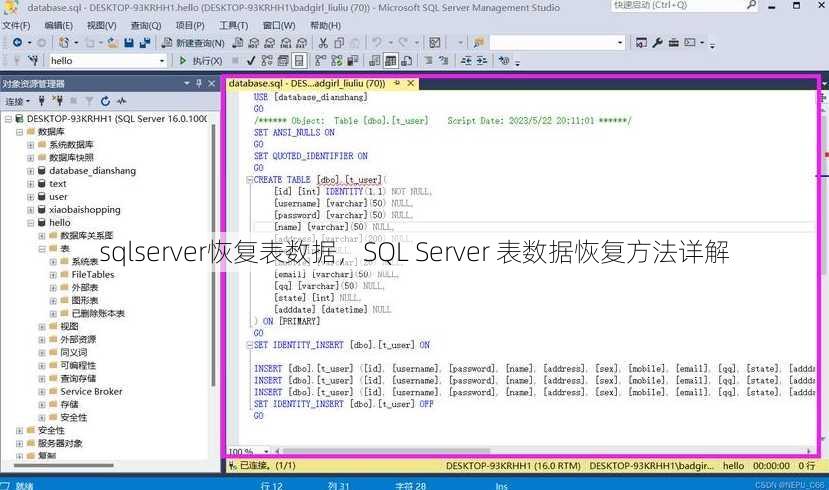Click the Increase Indent icon
The image size is (829, 490).
[x=482, y=61]
